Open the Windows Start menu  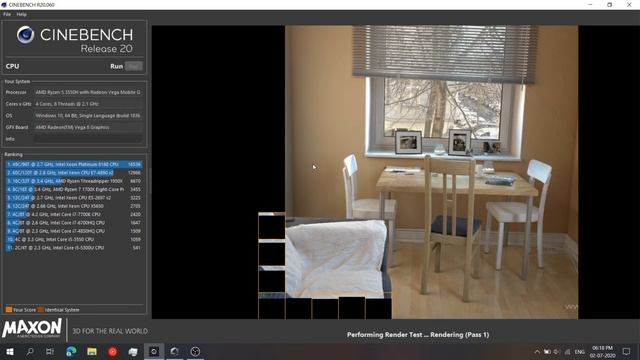coord(10,351)
